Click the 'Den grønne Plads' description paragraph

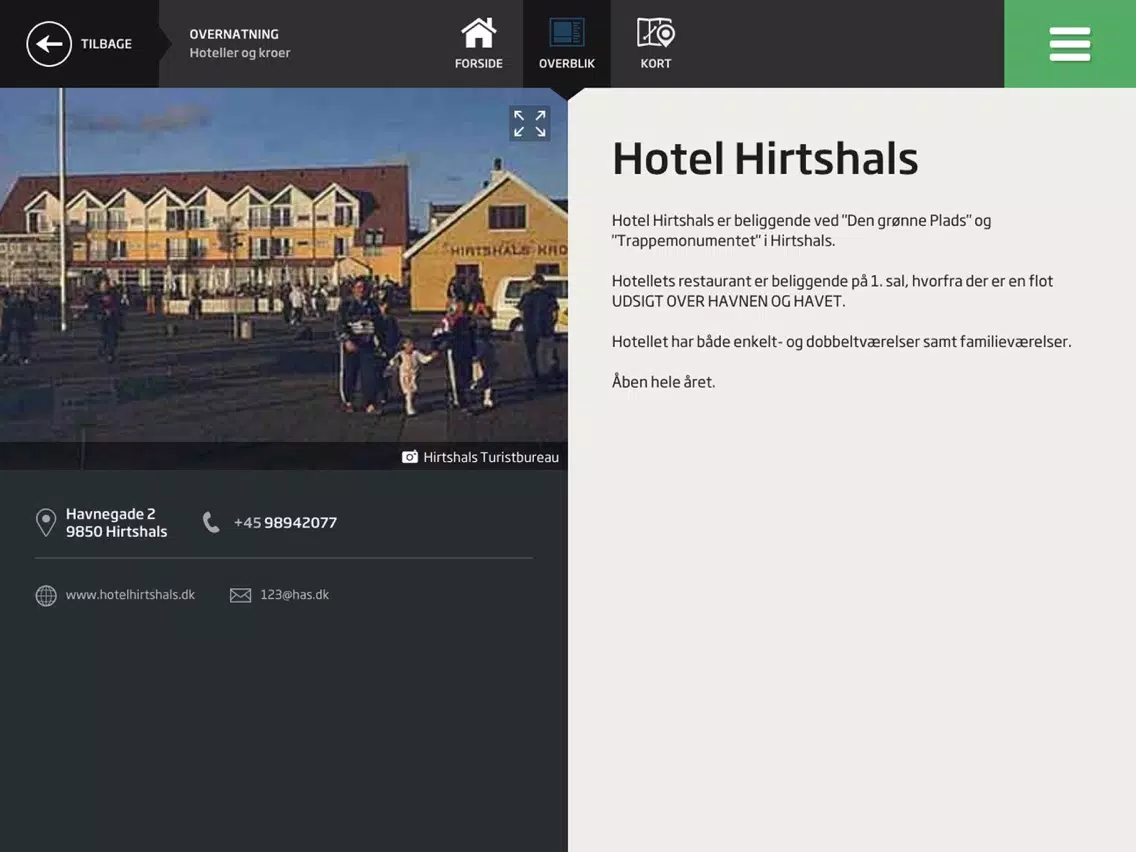point(801,230)
